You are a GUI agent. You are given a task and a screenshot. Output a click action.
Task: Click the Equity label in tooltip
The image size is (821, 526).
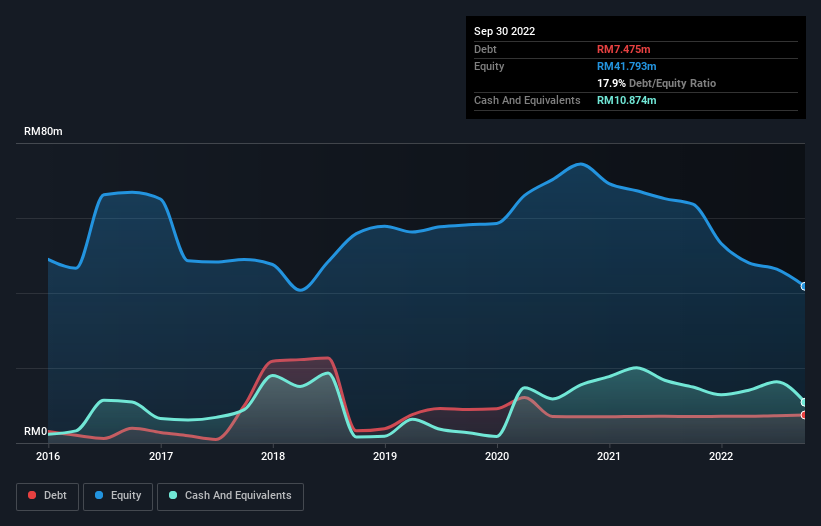[x=489, y=66]
